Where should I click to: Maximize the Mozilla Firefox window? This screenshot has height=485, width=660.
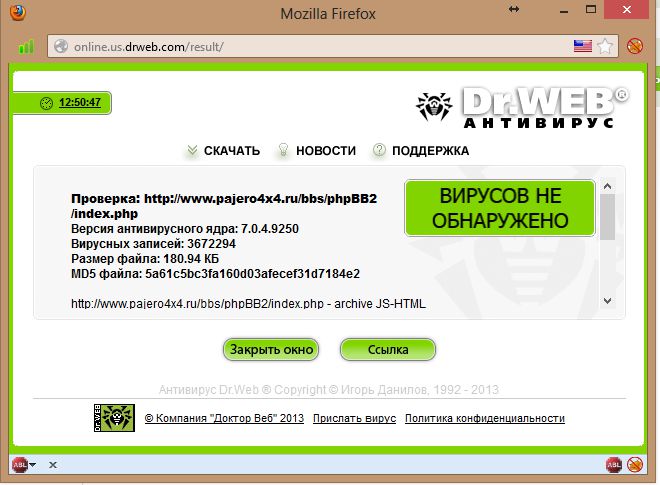(x=591, y=9)
